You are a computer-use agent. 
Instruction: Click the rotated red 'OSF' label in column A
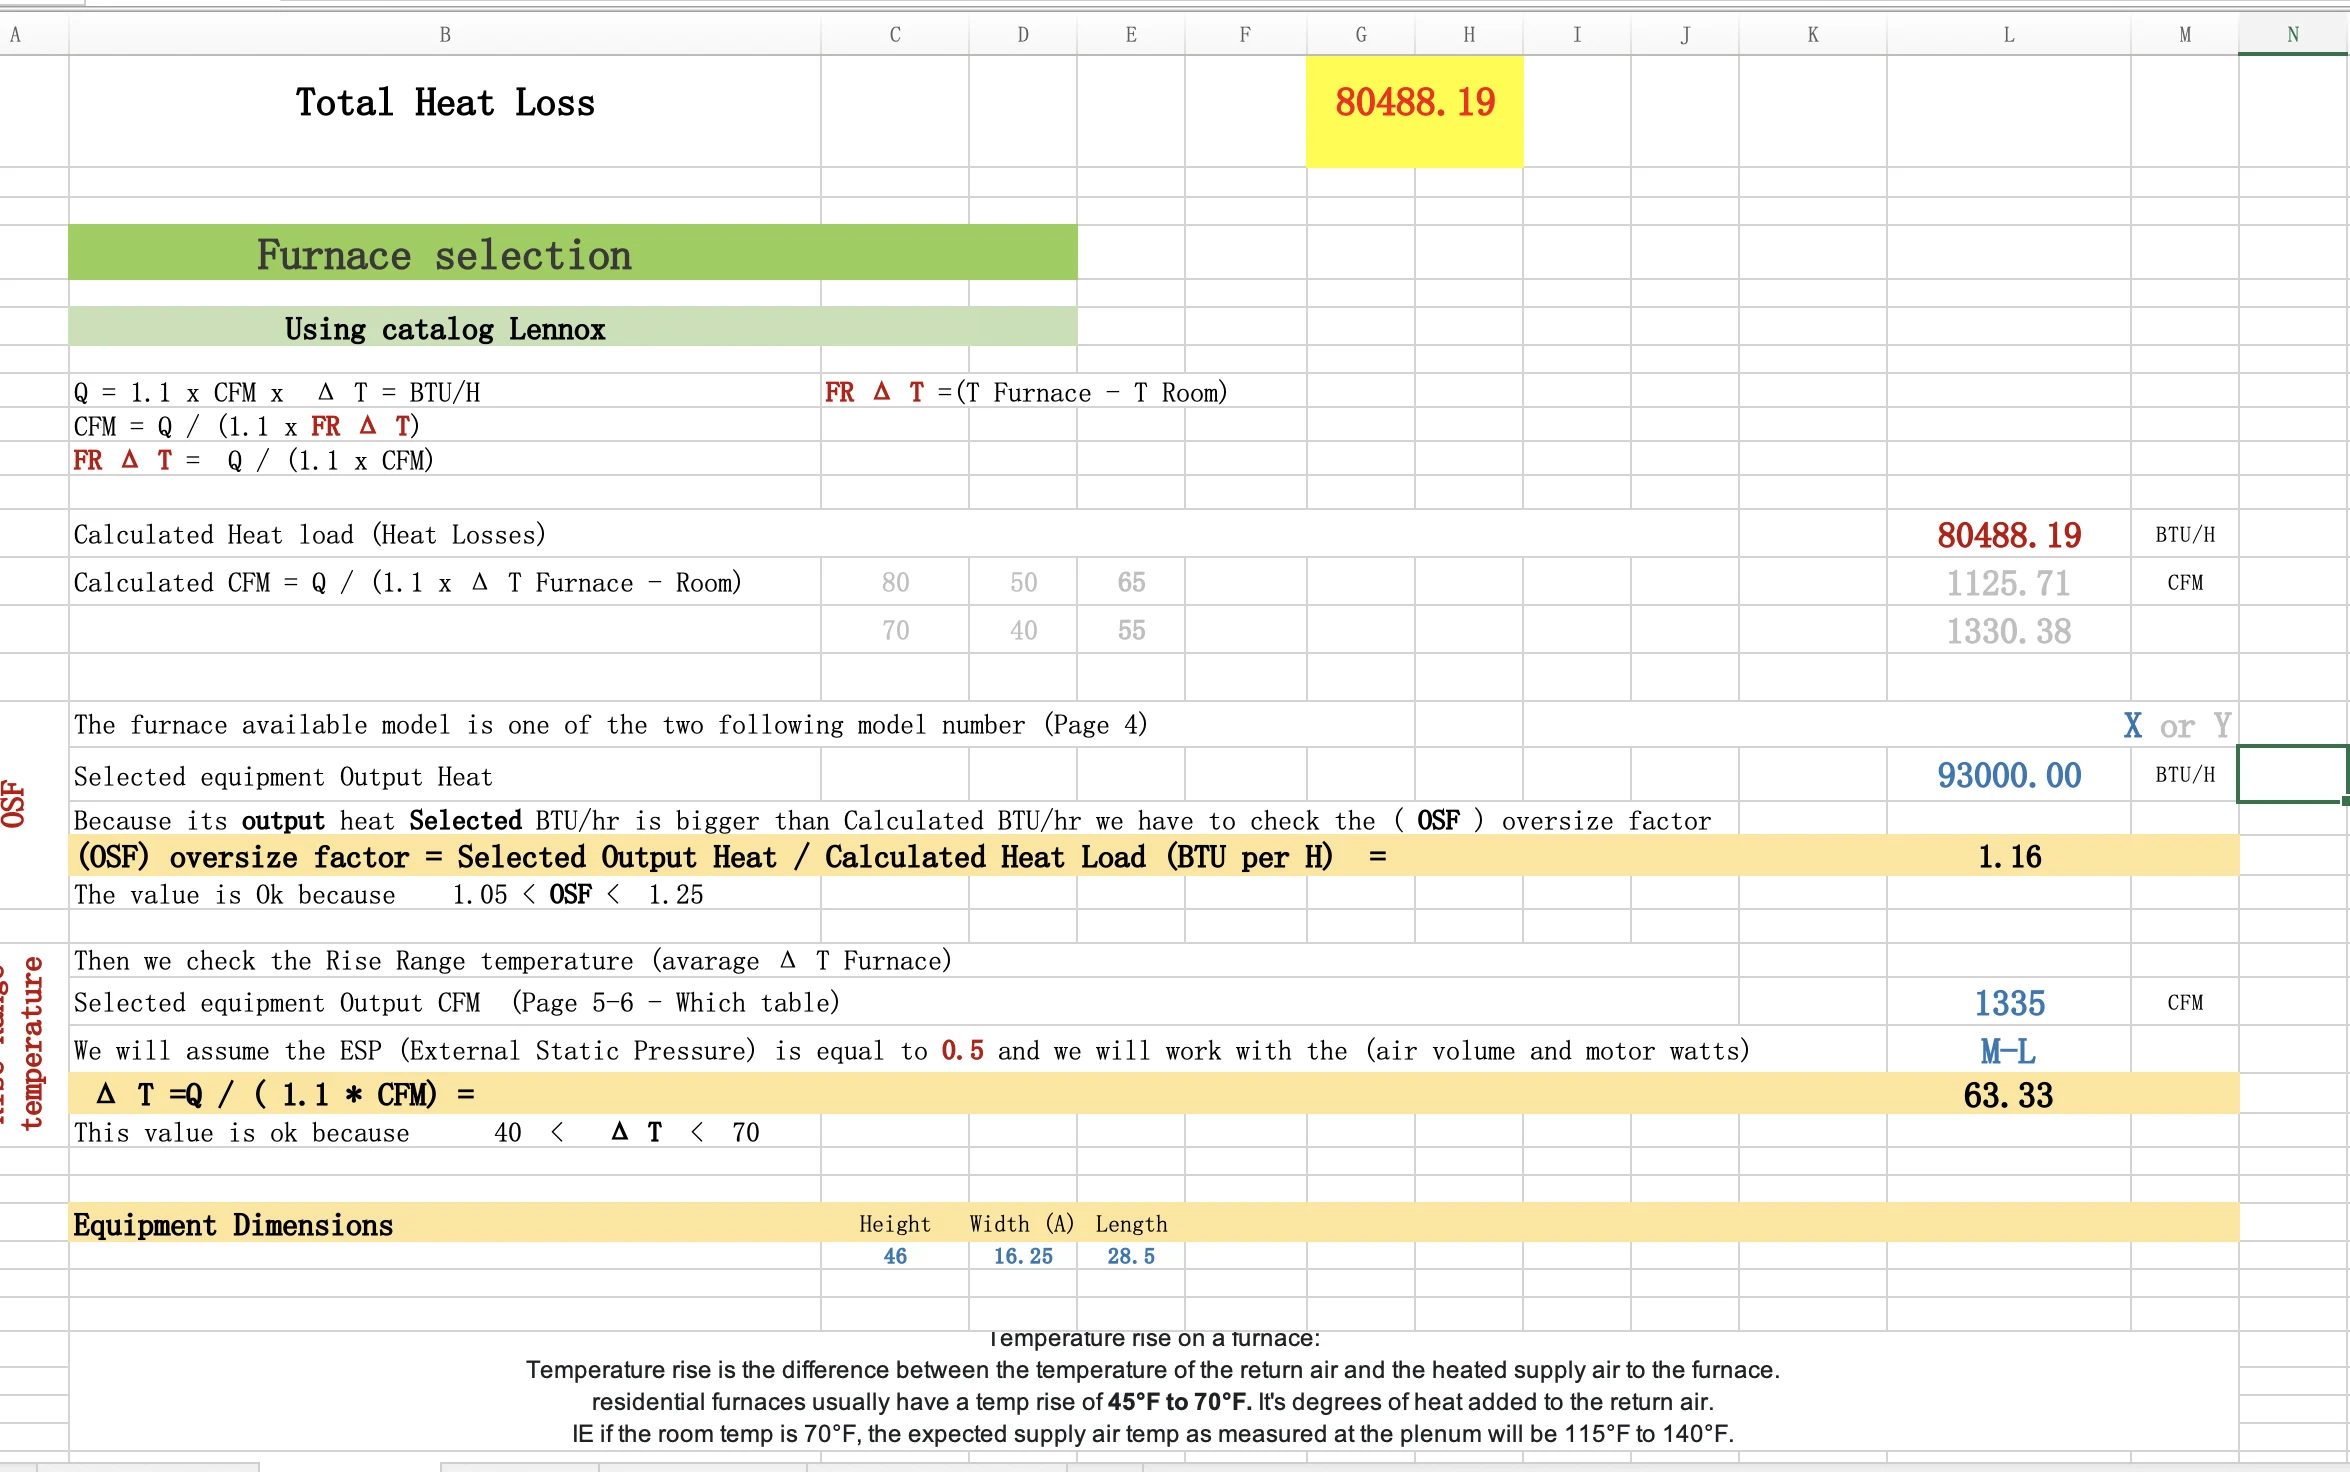coord(15,804)
